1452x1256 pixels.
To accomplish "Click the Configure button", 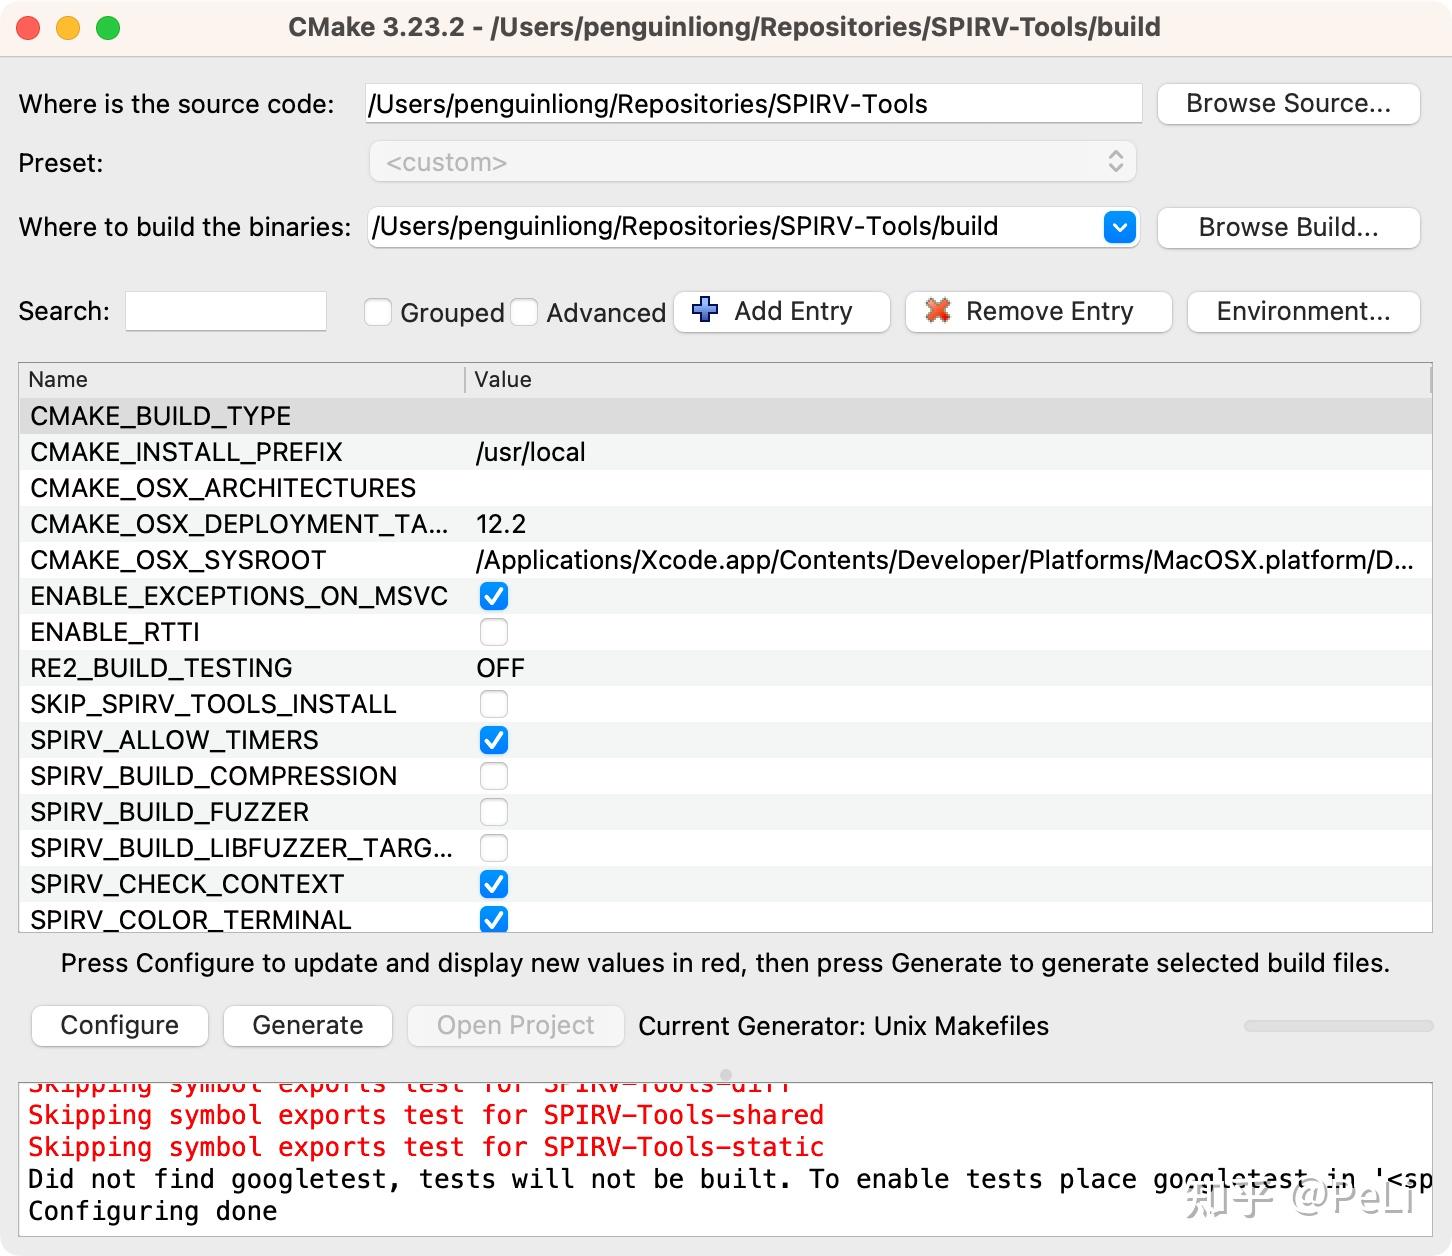I will click(120, 1025).
